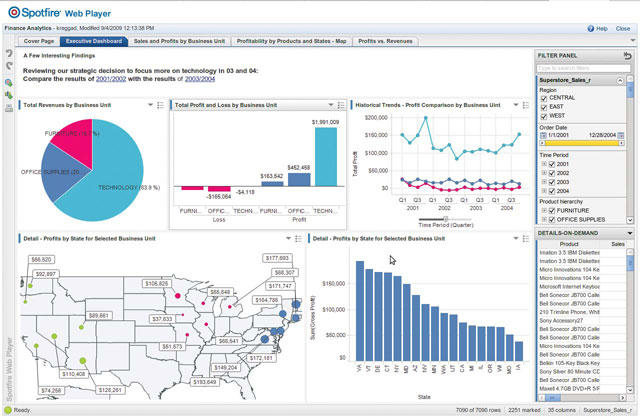
Task: Click the Undo arrow in the left toolbar
Action: (9, 53)
